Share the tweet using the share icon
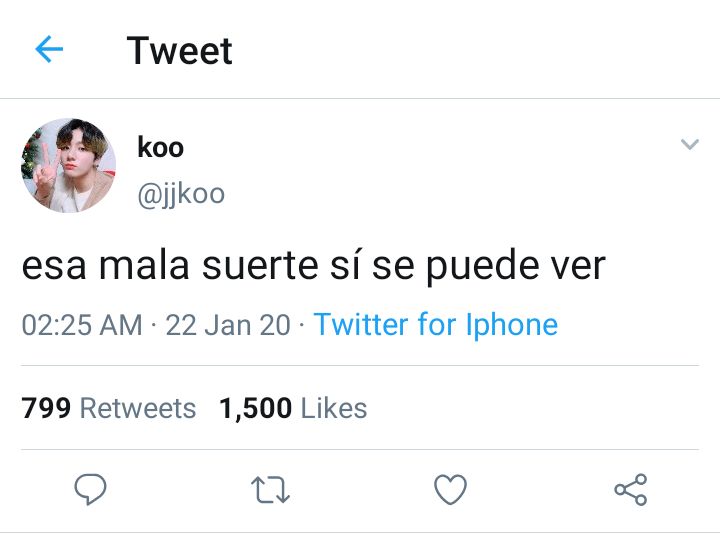This screenshot has width=720, height=535. coord(631,490)
